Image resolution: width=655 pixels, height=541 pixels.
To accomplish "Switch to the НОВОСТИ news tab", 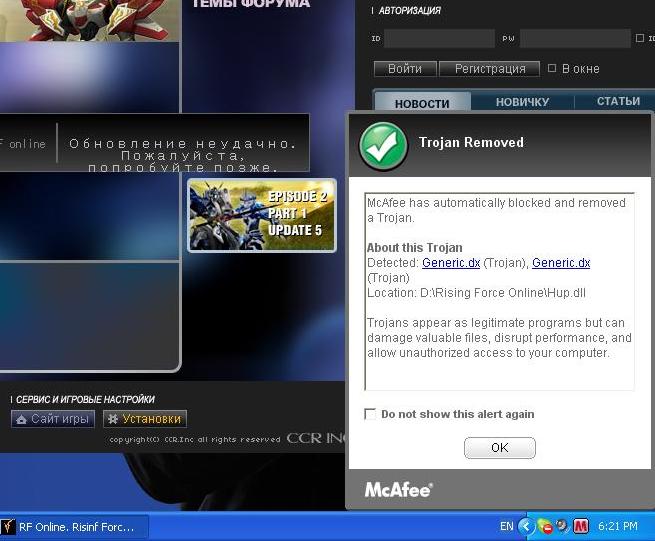I will 422,102.
